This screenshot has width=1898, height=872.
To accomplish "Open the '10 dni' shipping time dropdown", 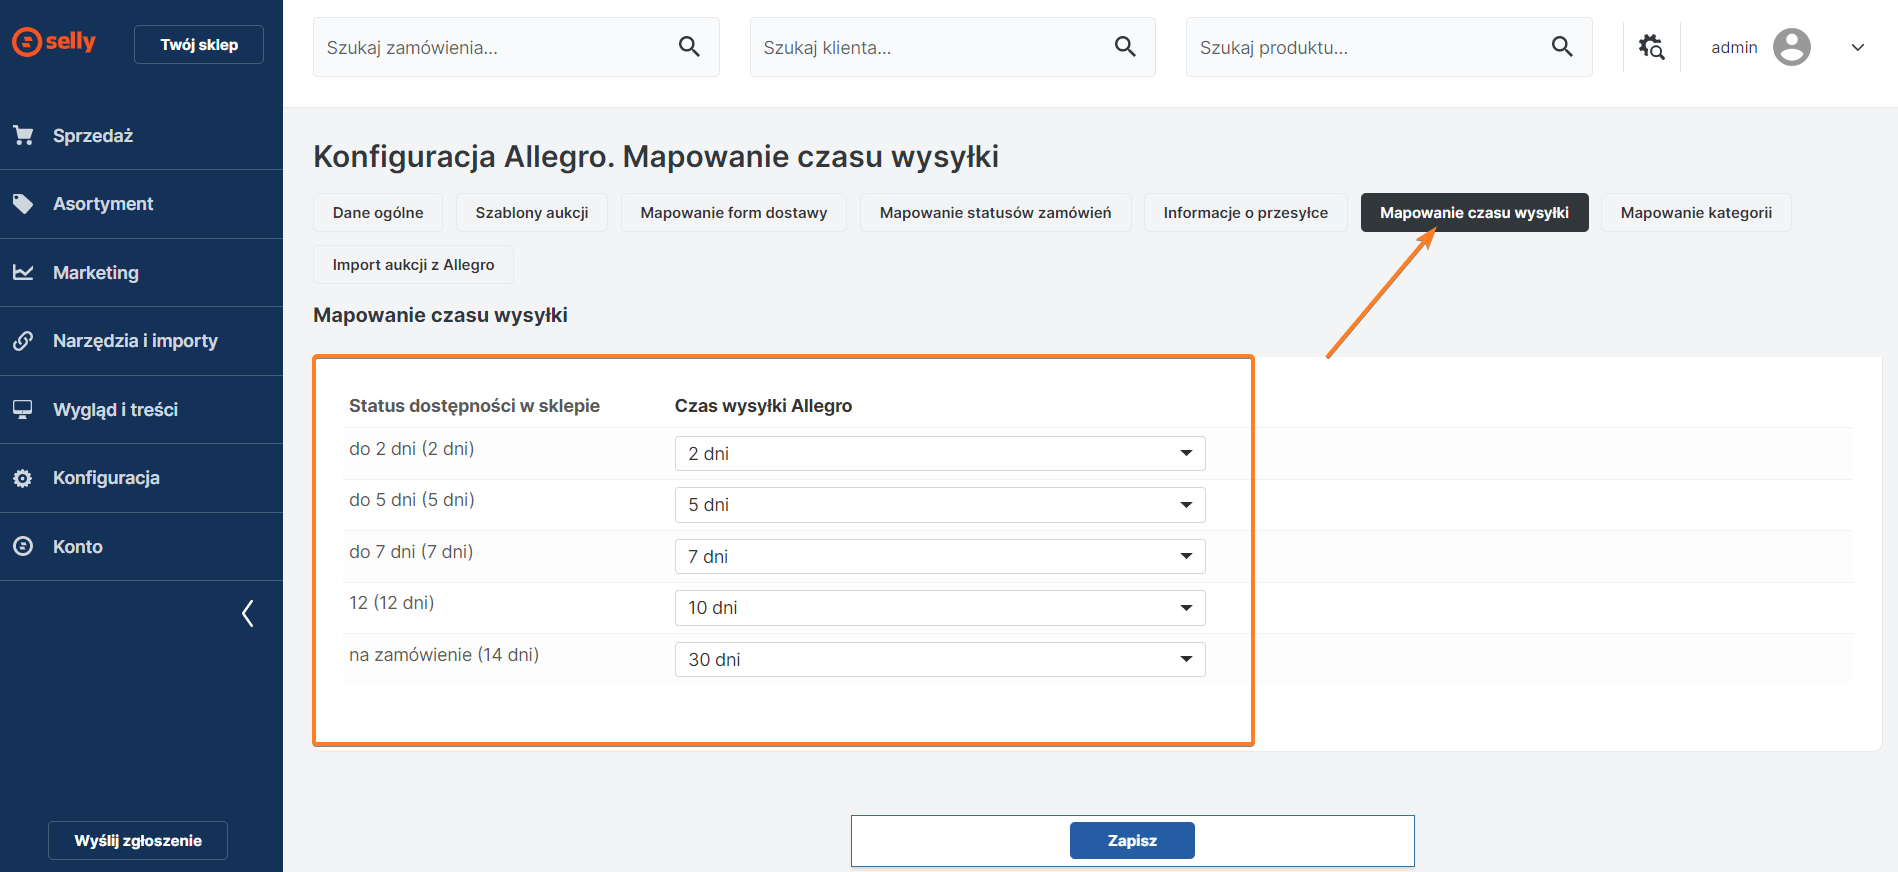I will tap(939, 608).
